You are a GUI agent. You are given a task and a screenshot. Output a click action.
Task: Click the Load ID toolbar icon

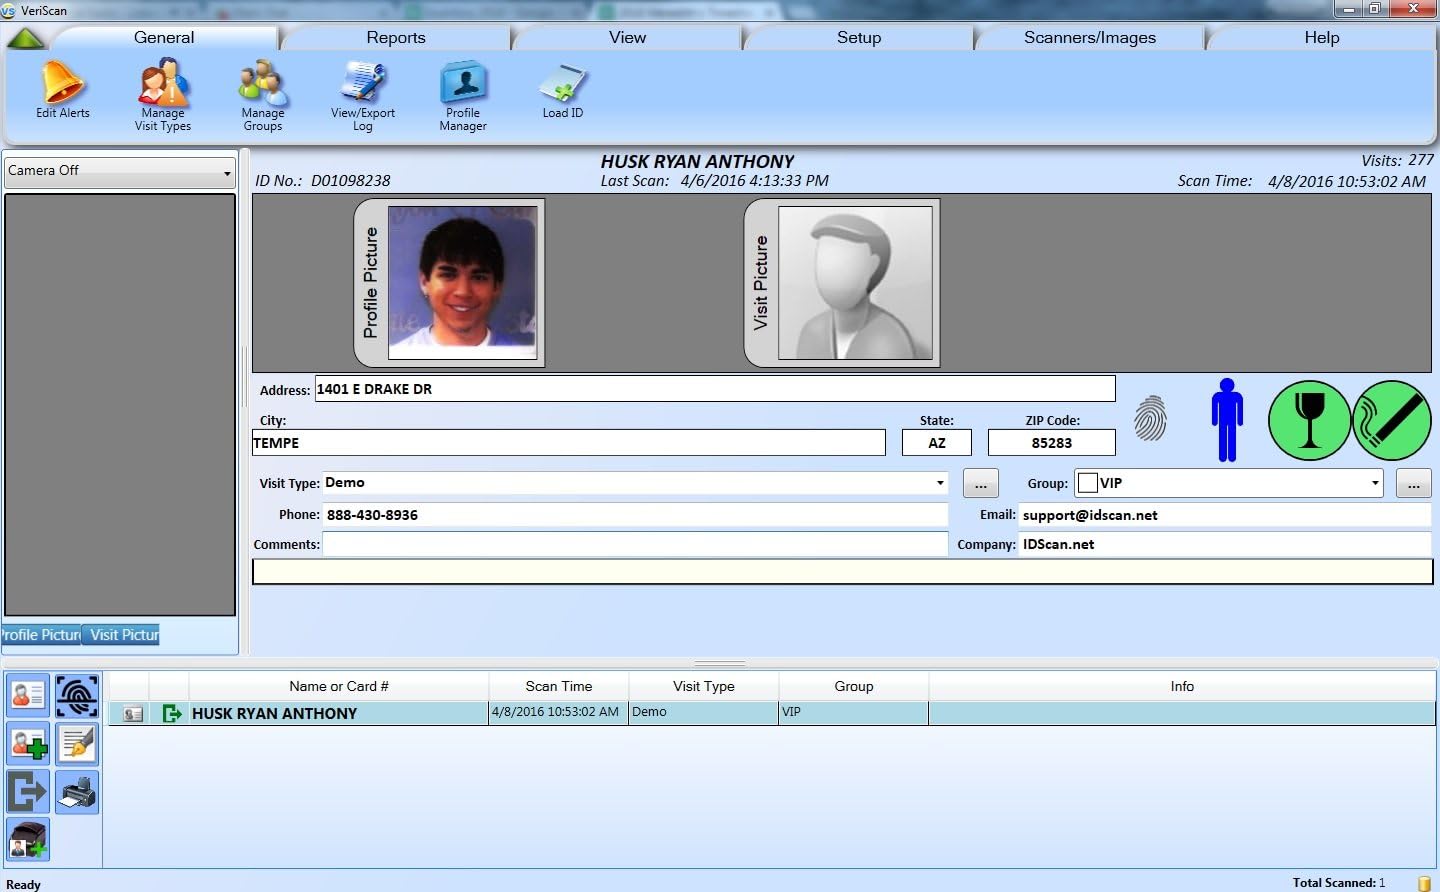tap(561, 90)
